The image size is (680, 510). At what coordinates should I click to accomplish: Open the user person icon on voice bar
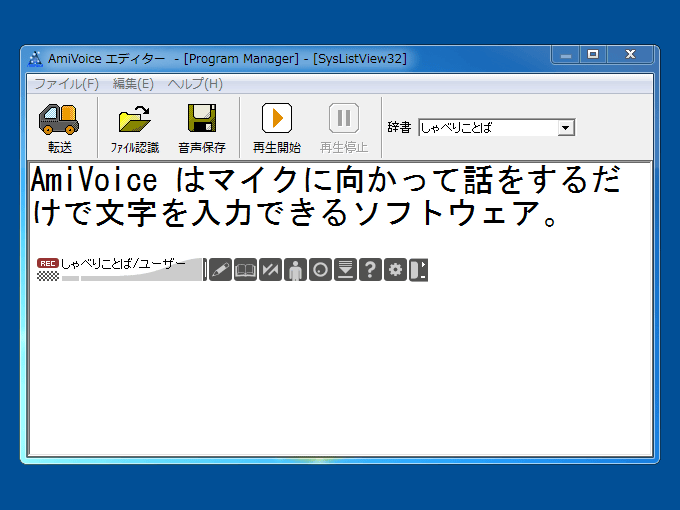pyautogui.click(x=295, y=270)
